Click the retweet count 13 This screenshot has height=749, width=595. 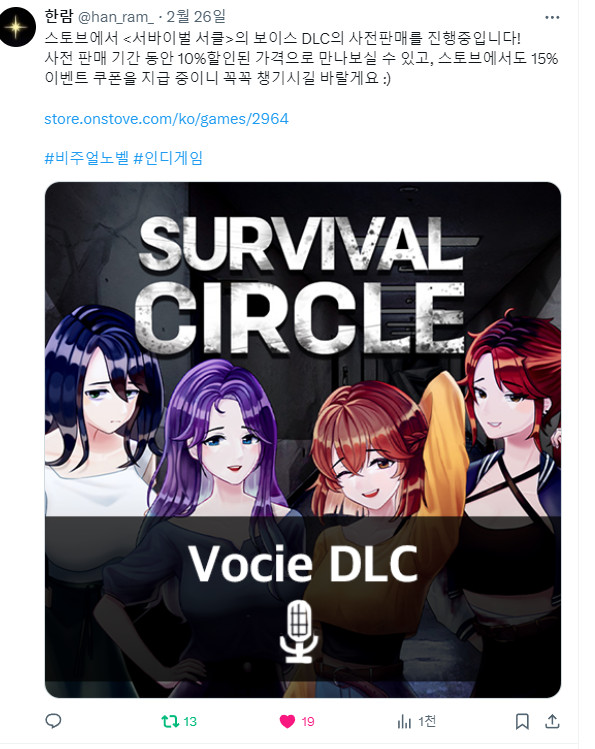coord(190,721)
